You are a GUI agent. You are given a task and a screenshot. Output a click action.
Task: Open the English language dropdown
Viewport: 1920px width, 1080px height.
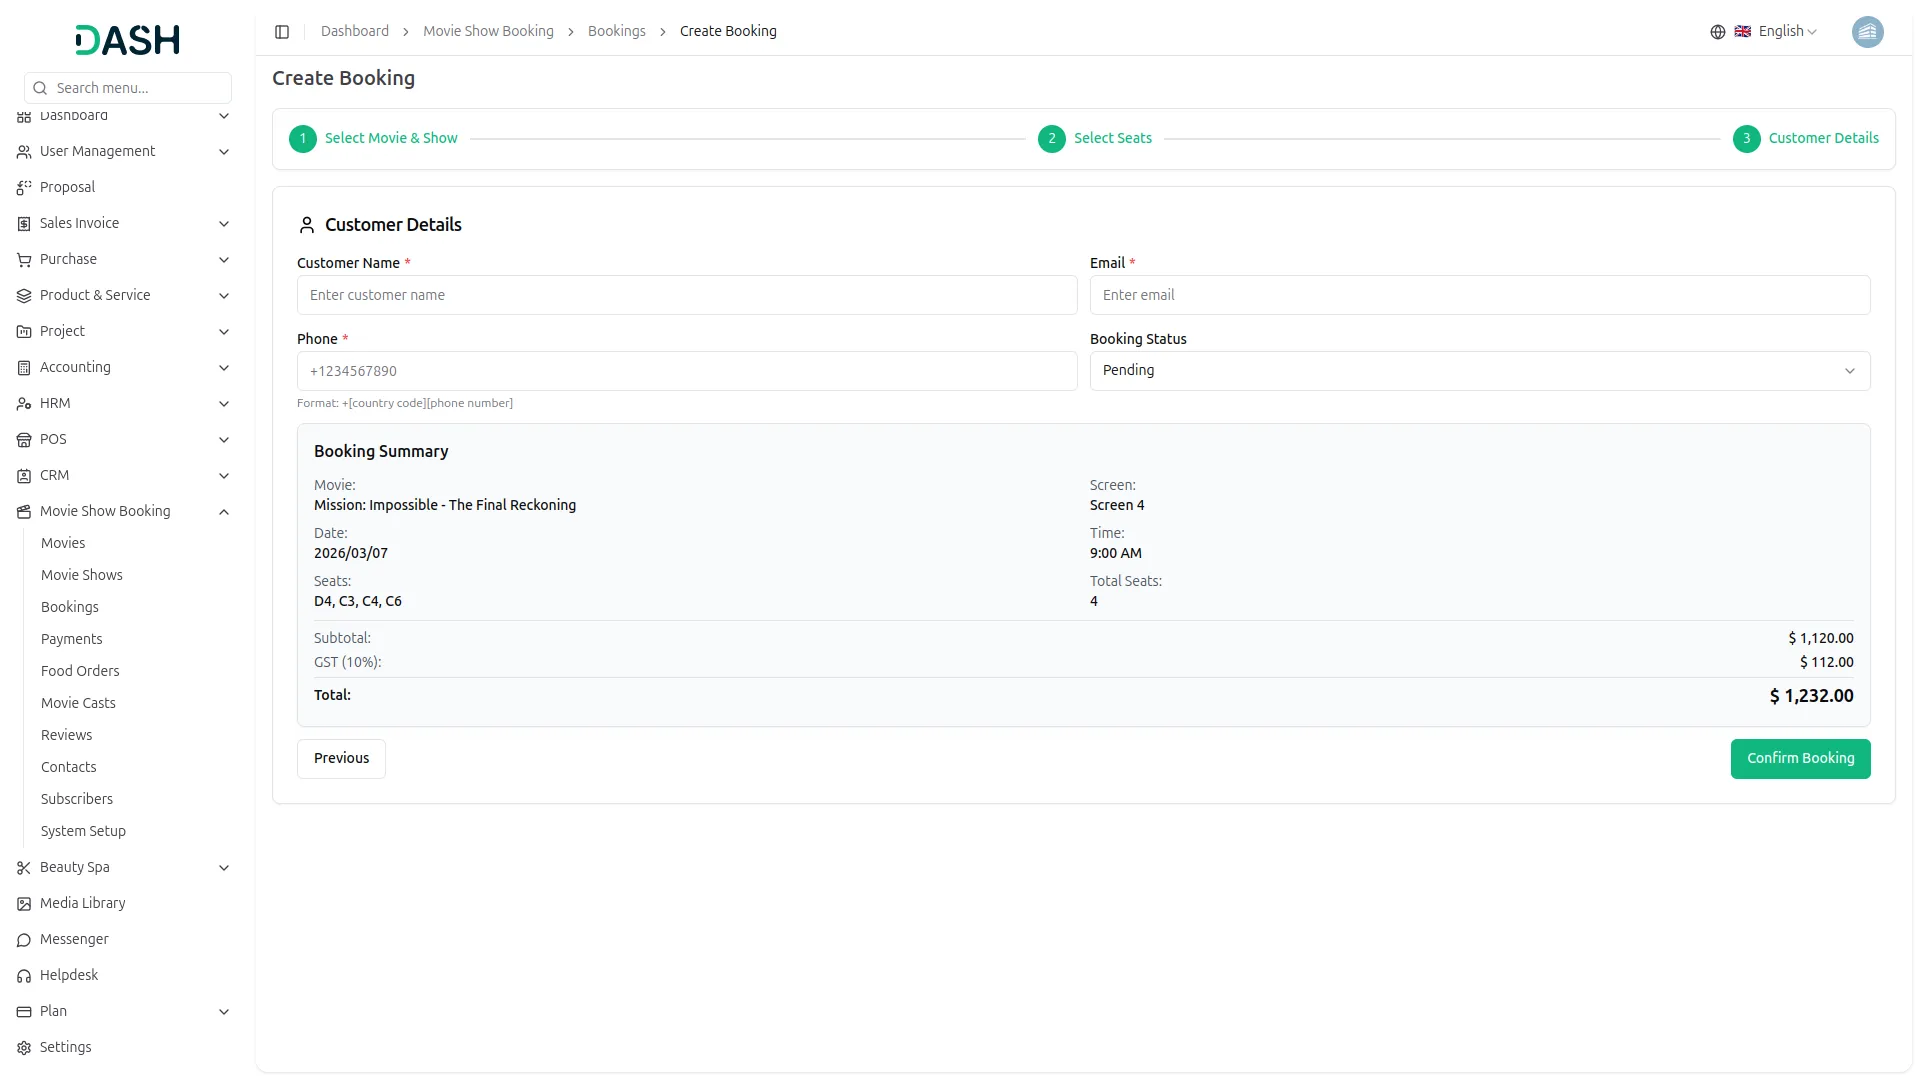point(1780,31)
